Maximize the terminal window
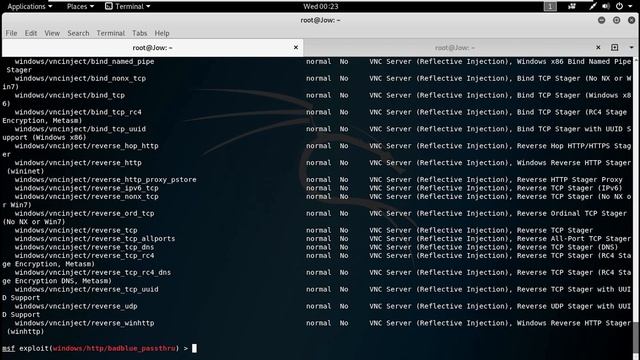The height and width of the screenshot is (360, 640). click(616, 20)
